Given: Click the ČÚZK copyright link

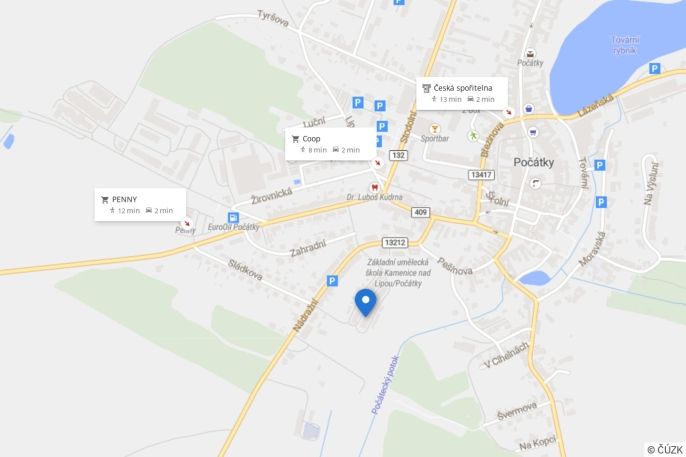Looking at the screenshot, I should click(x=665, y=450).
